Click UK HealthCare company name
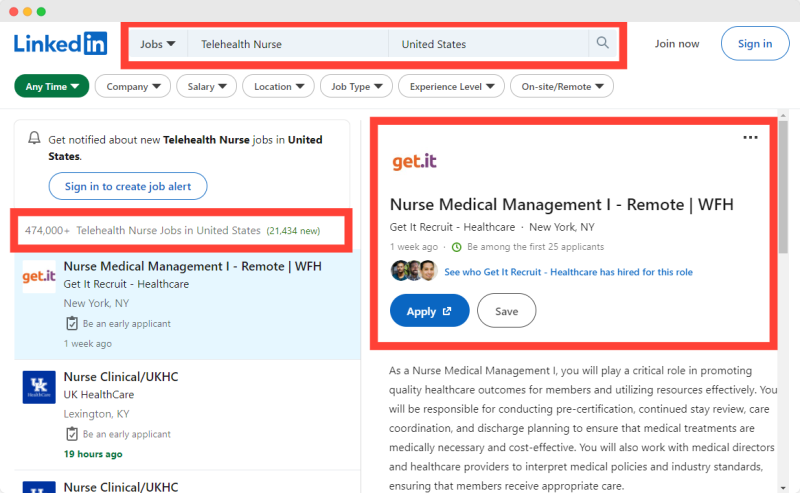This screenshot has height=493, width=800. (98, 395)
